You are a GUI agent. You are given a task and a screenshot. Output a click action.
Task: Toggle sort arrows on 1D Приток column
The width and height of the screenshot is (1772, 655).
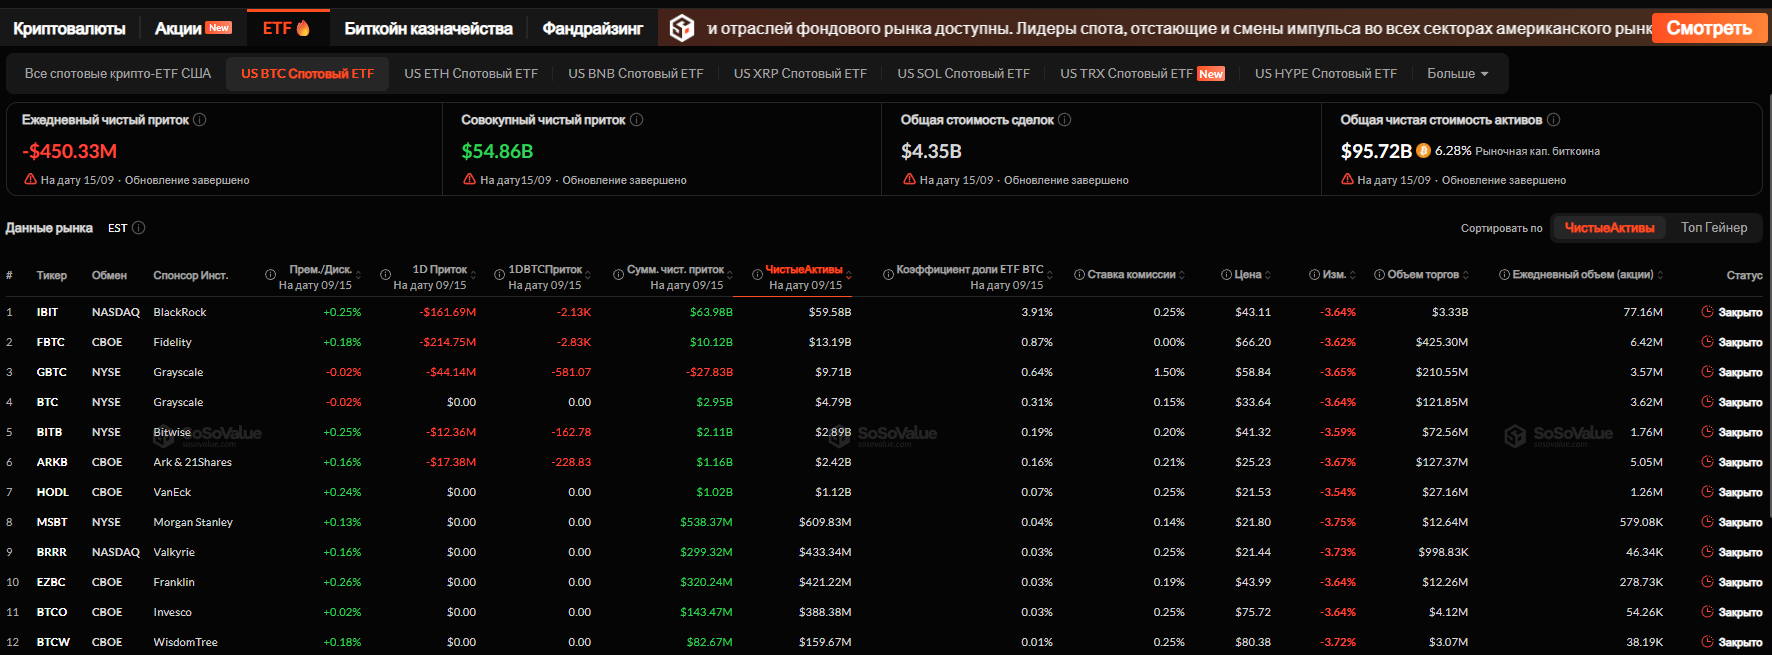473,275
